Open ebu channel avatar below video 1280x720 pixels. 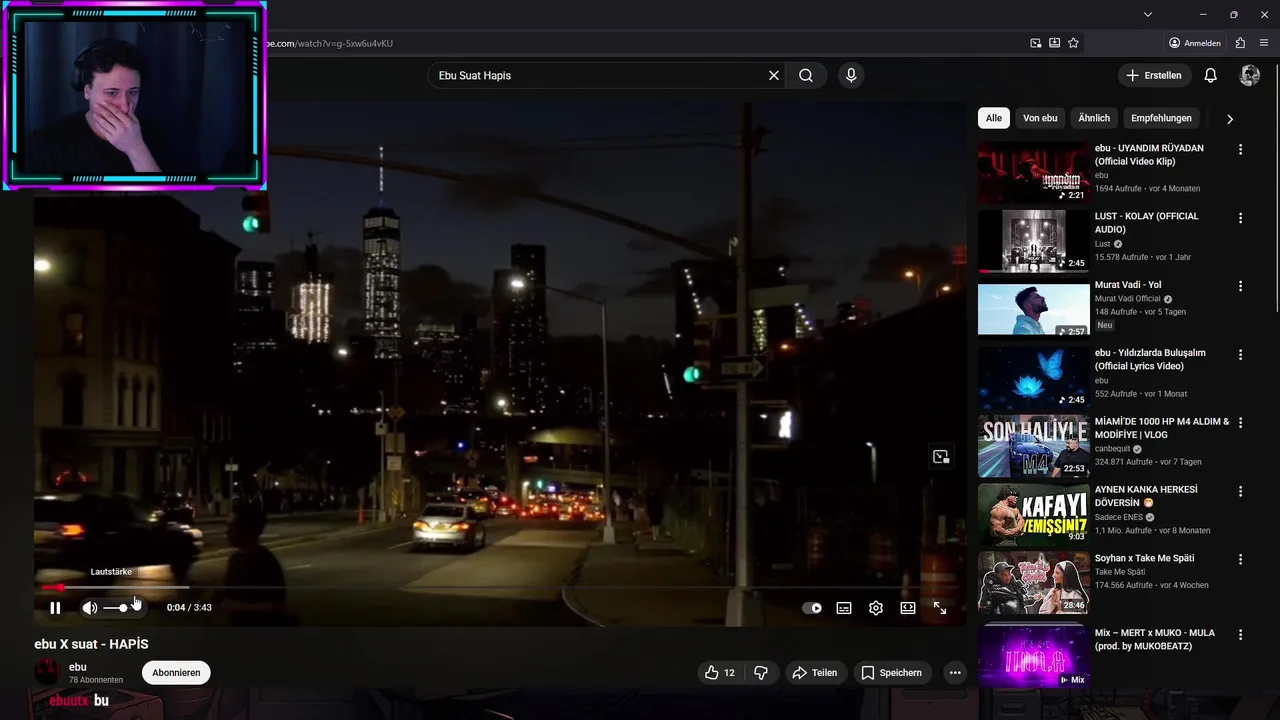47,673
